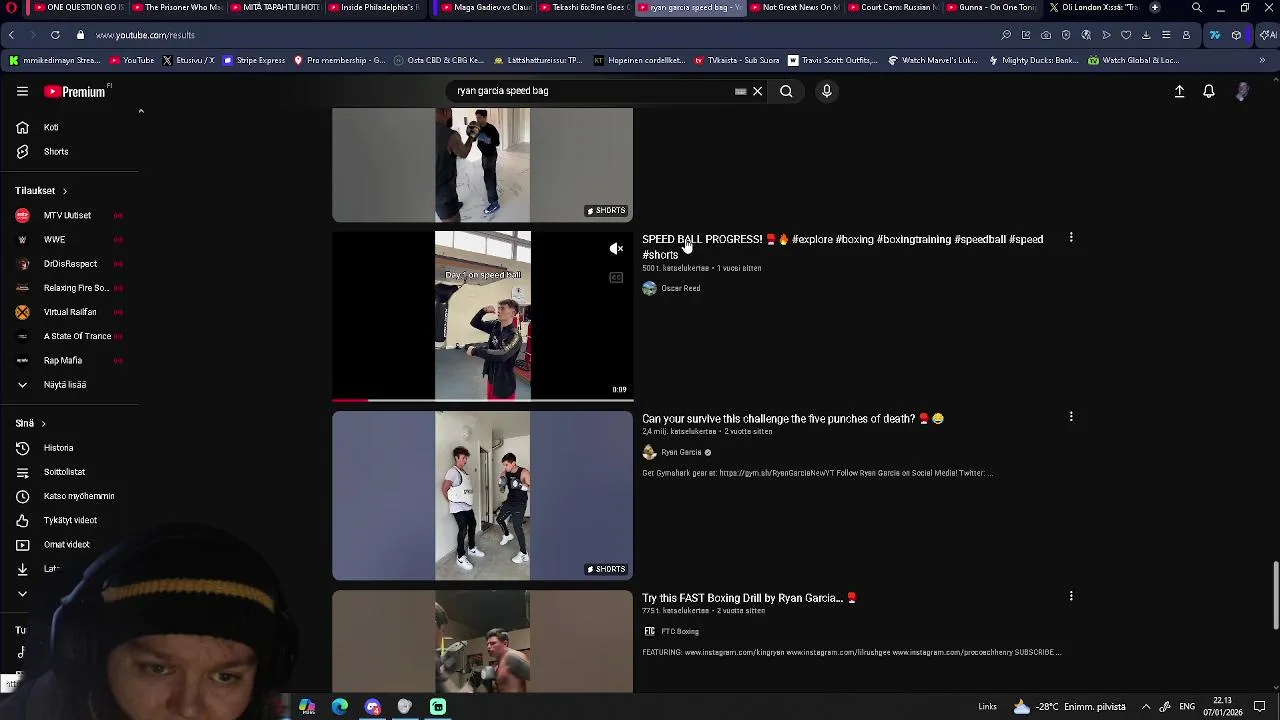The width and height of the screenshot is (1280, 720).
Task: Open account avatar menu at top right
Action: click(1242, 91)
